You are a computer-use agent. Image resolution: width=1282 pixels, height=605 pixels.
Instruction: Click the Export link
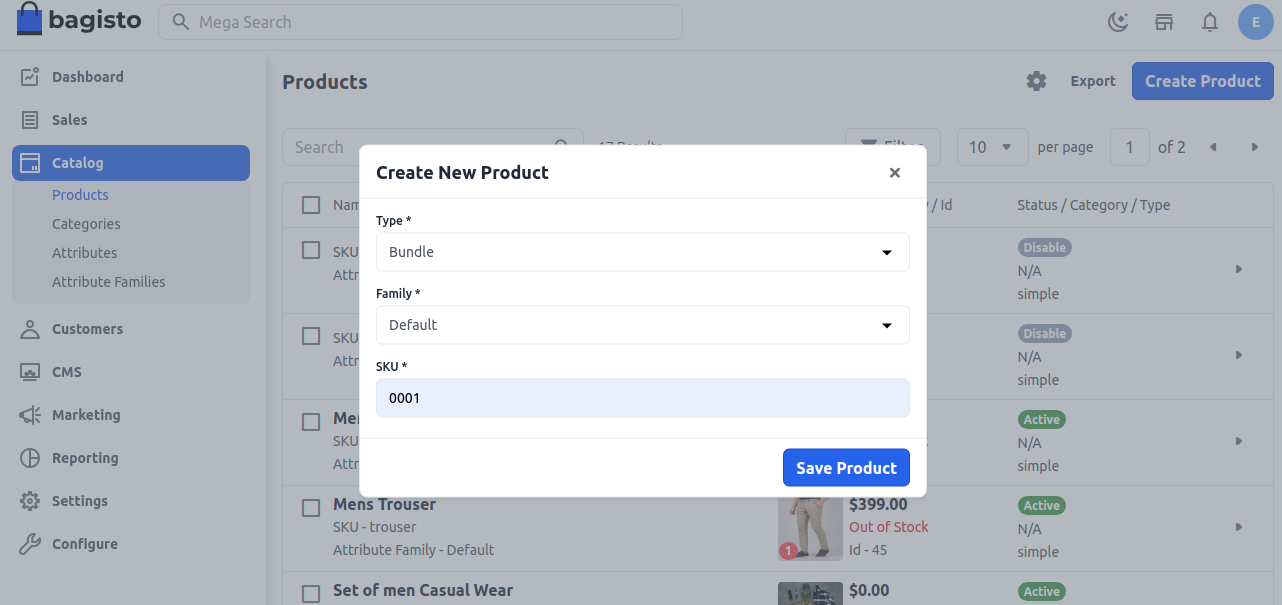point(1092,81)
